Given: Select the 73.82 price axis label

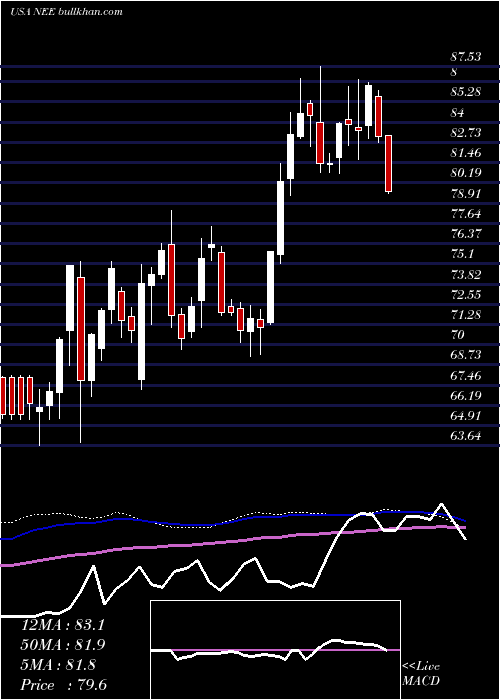Looking at the screenshot, I should (x=467, y=274).
